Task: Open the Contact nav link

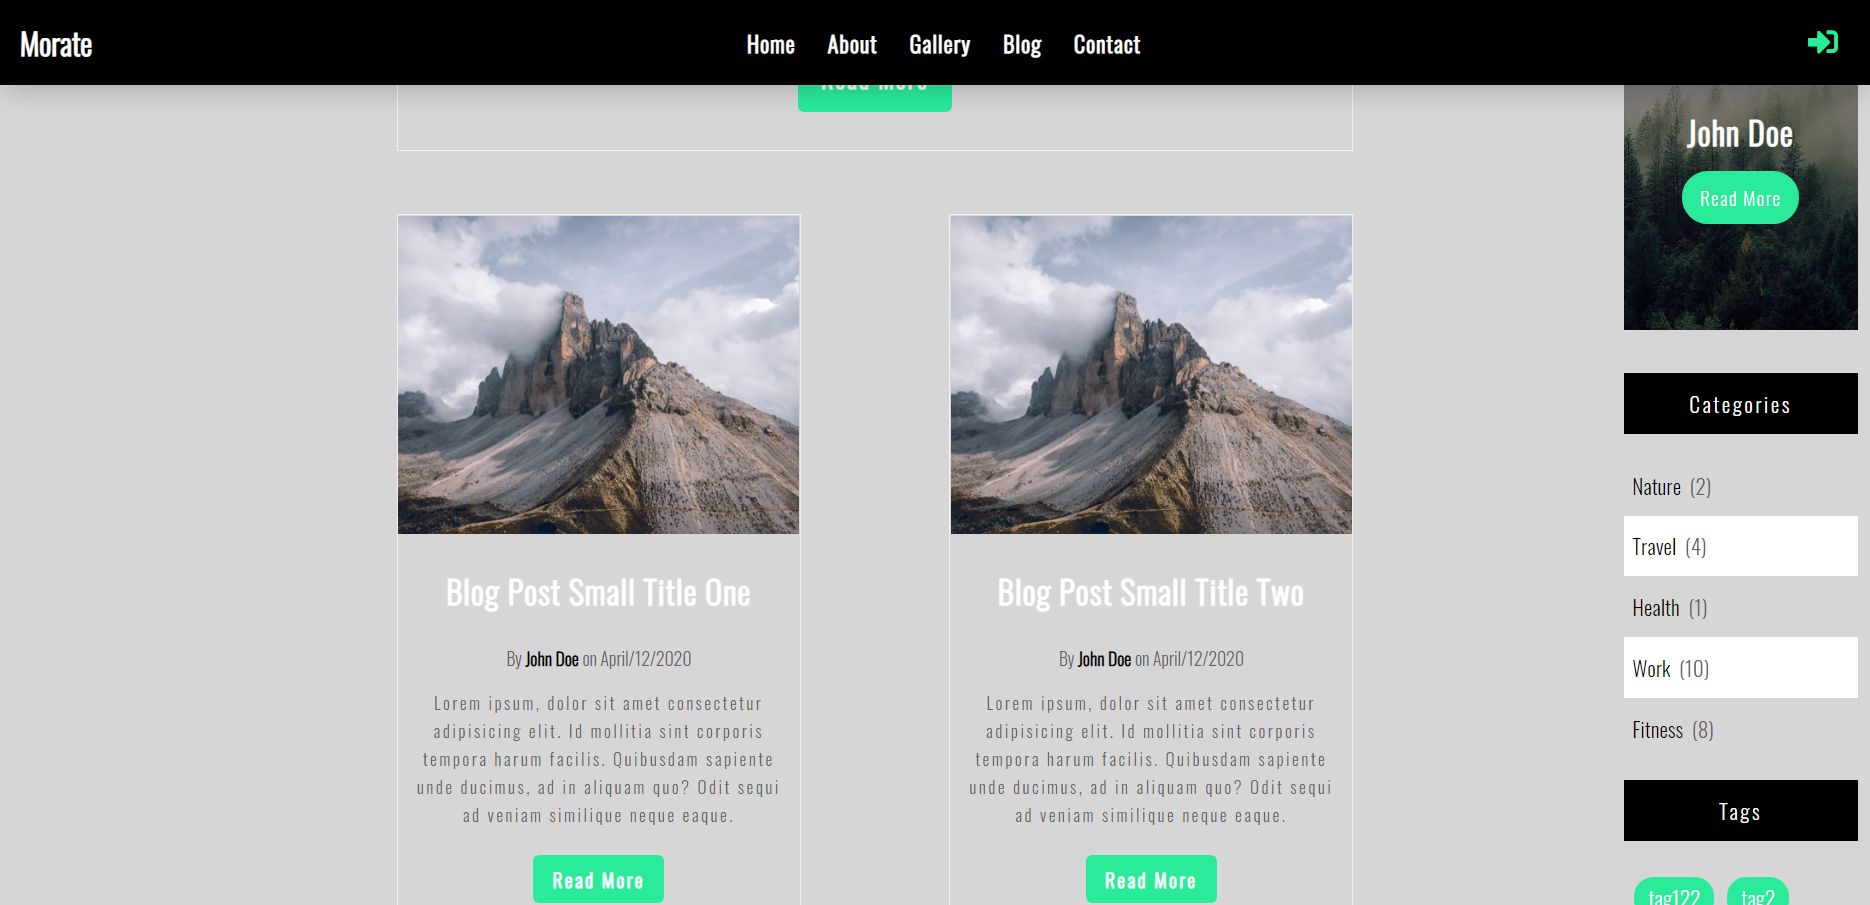Action: click(1106, 45)
